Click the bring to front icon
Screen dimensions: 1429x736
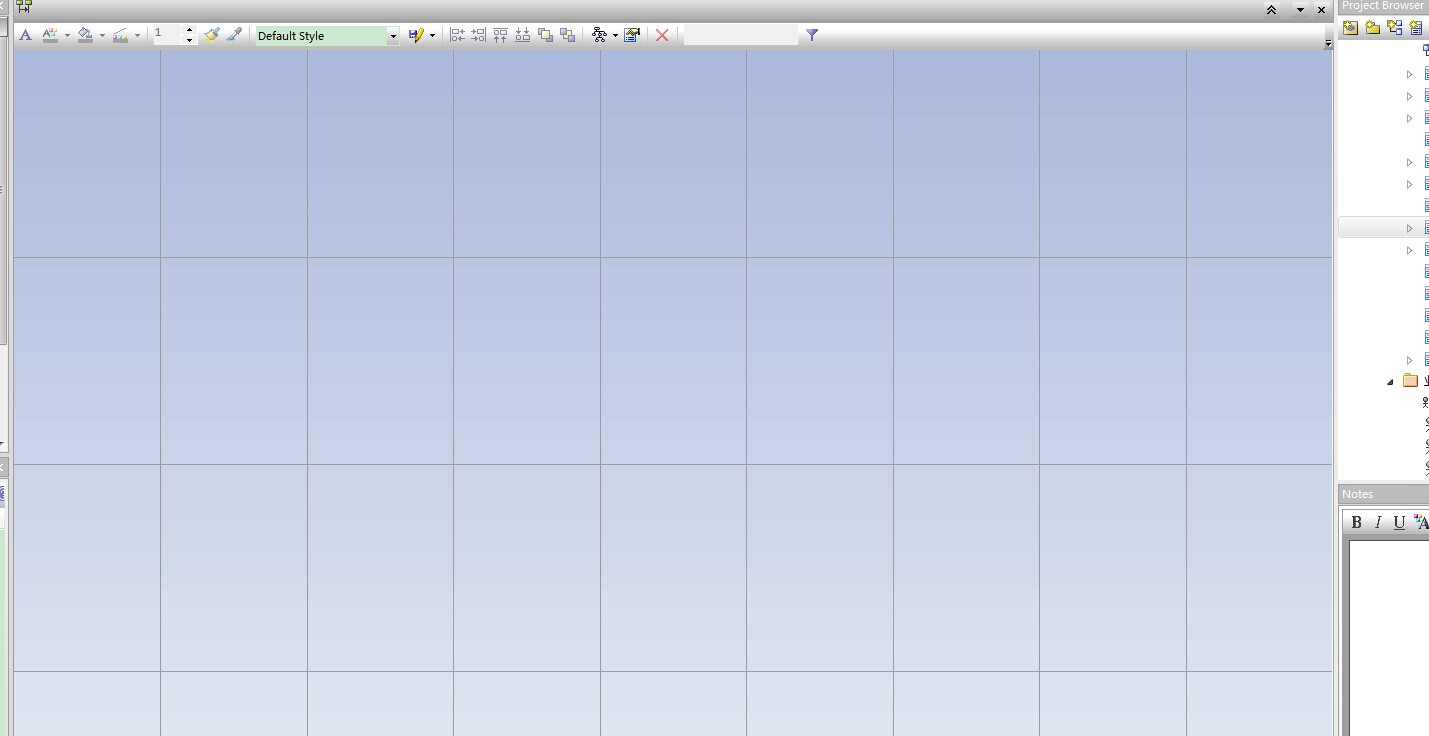click(x=545, y=35)
